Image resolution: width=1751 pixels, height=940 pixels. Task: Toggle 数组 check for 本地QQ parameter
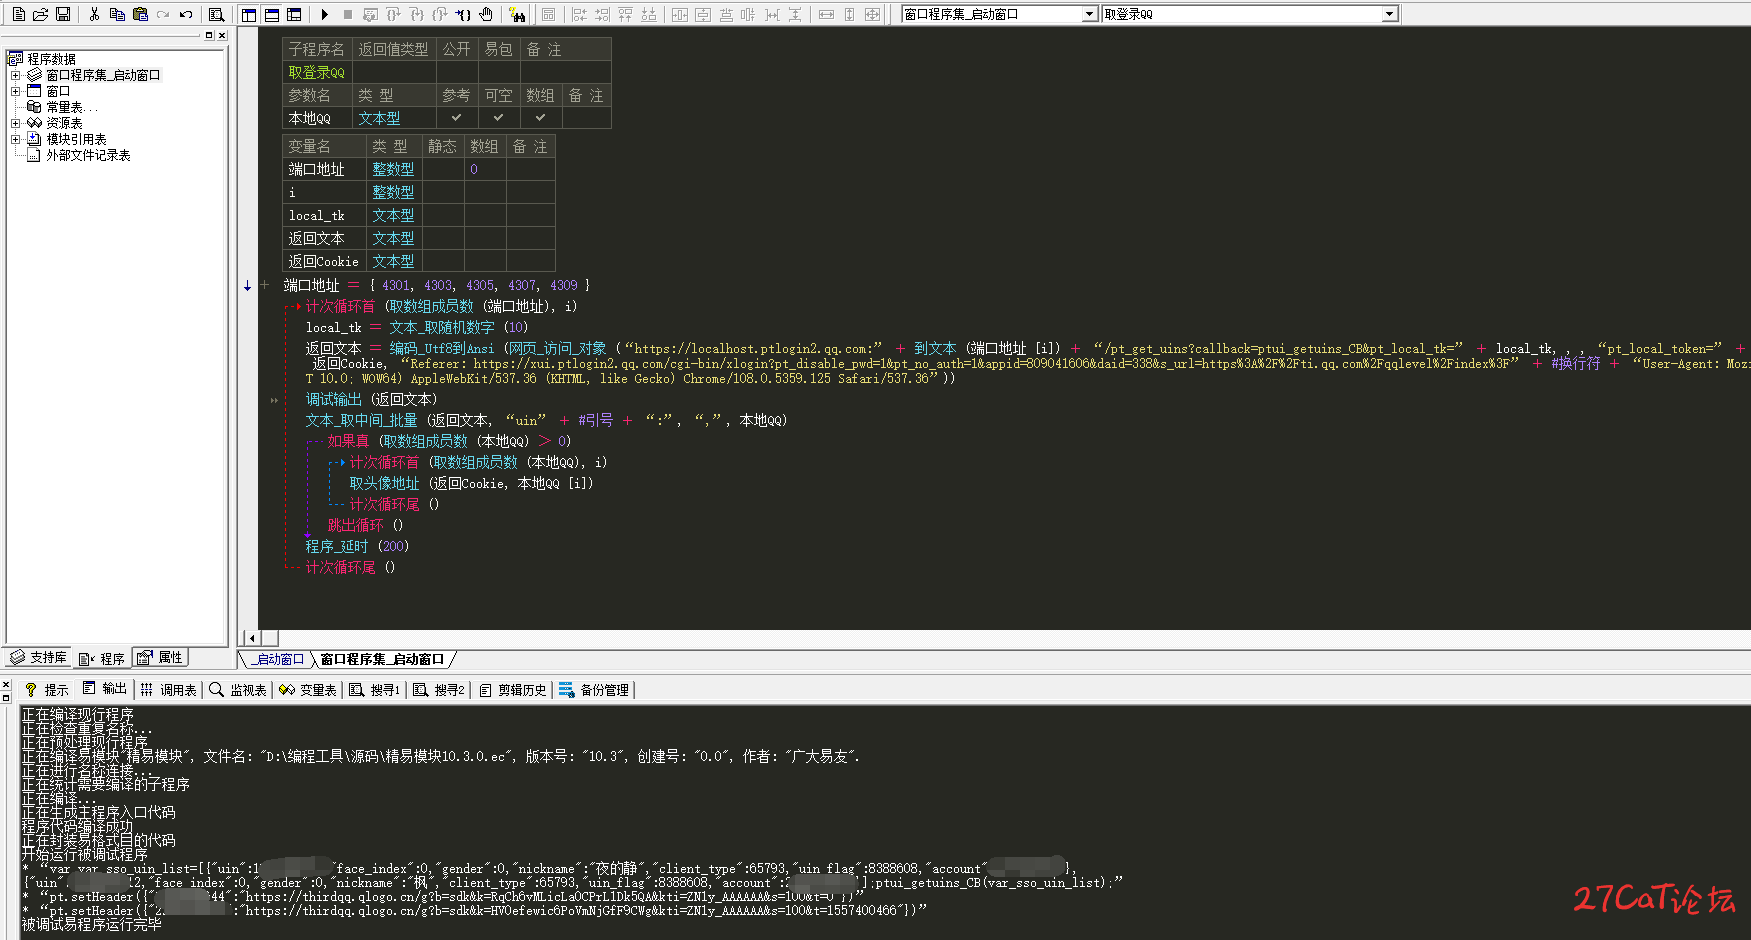(540, 118)
